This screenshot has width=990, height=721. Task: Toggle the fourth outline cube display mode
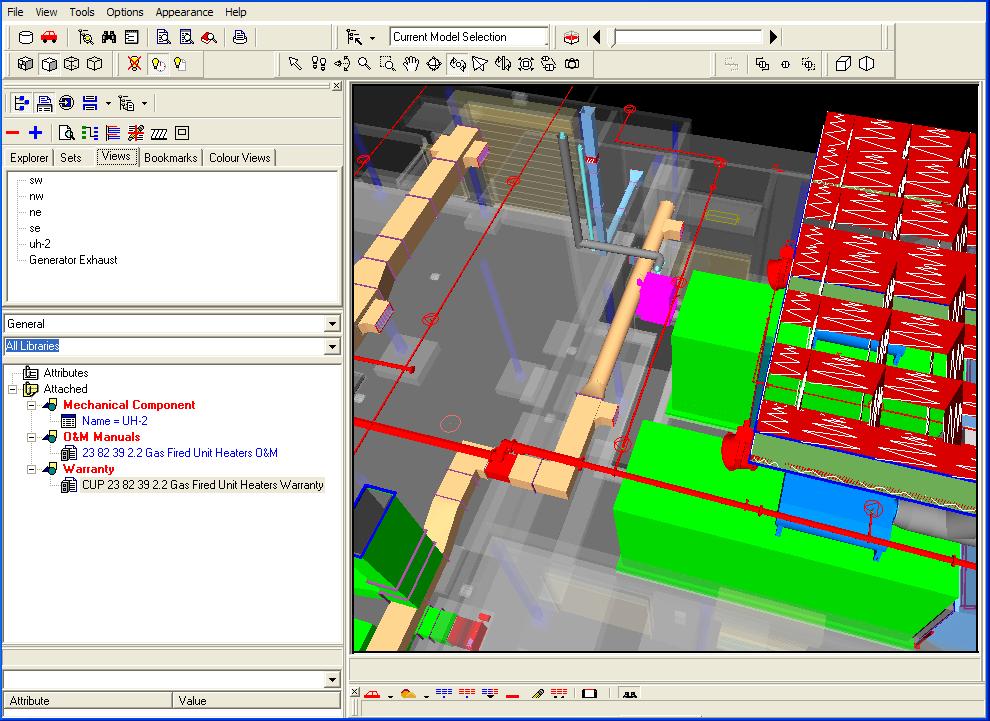tap(94, 64)
